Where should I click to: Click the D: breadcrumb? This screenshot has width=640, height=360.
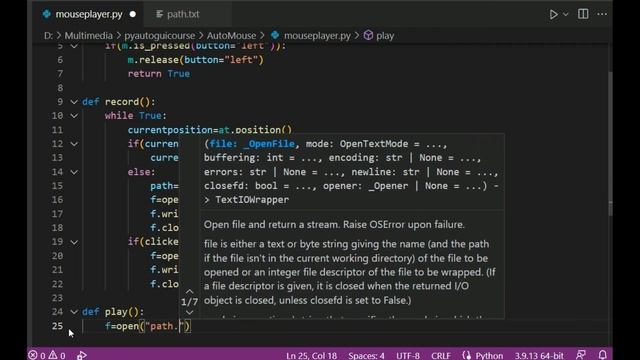pos(48,36)
